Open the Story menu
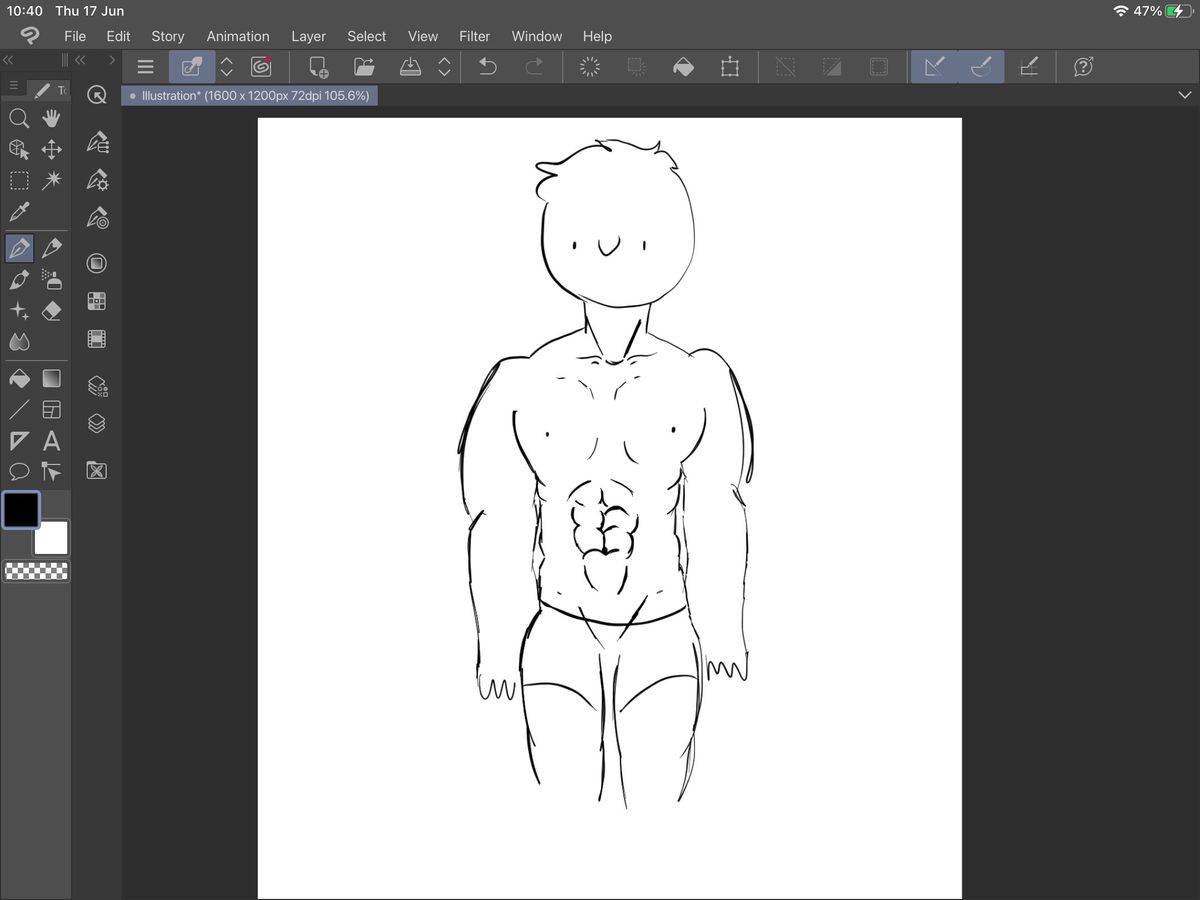The image size is (1200, 900). (168, 36)
